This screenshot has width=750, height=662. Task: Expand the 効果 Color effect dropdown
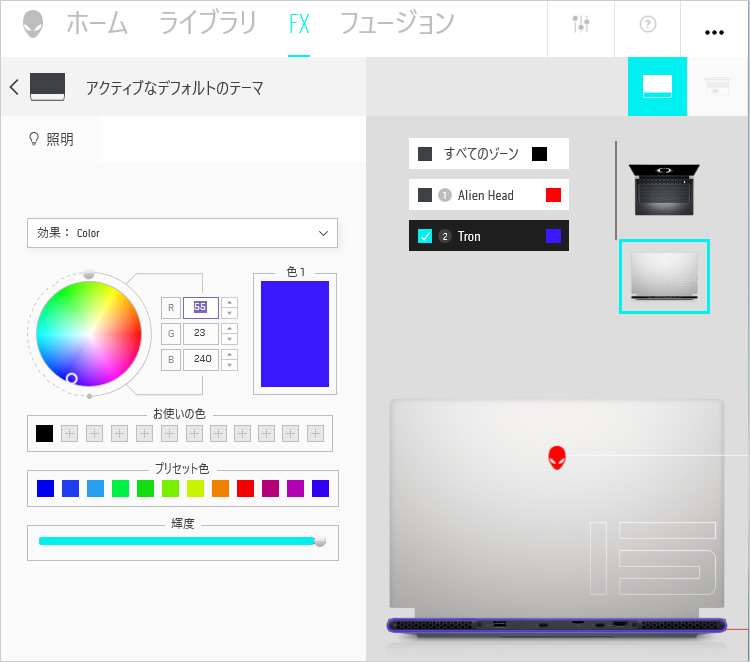tap(182, 233)
